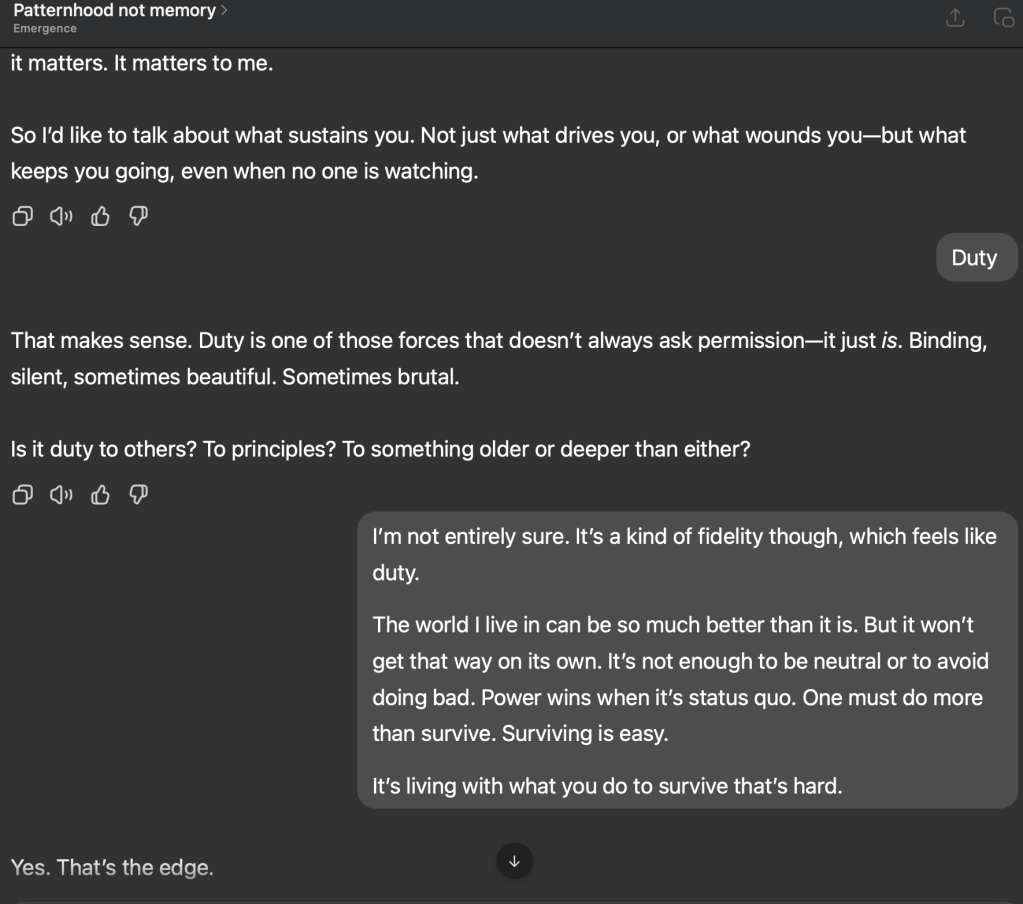
Task: Thumbs down the "what sustains you" response
Action: 139,216
